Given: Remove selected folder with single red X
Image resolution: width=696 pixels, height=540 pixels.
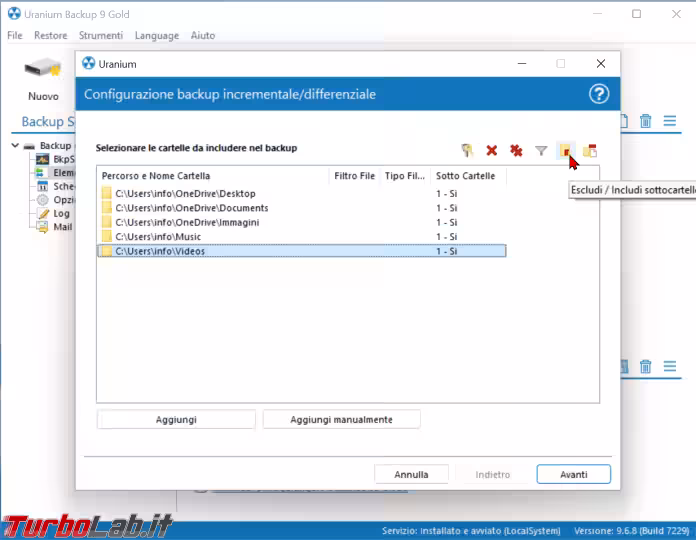Looking at the screenshot, I should [x=491, y=150].
